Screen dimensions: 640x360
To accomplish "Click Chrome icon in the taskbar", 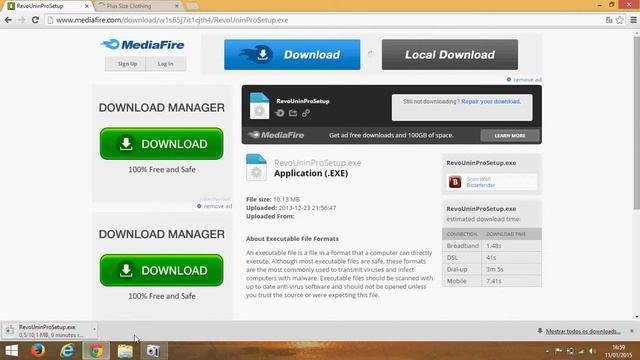I will 96,351.
